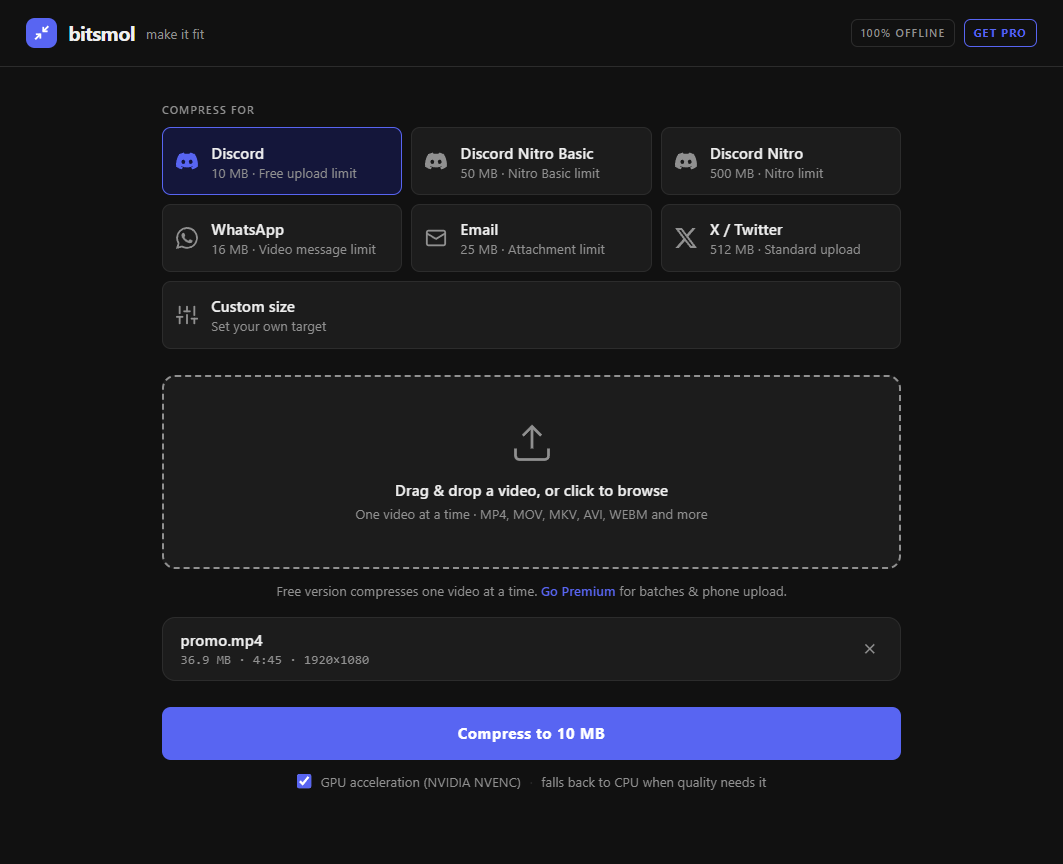This screenshot has width=1063, height=864.
Task: Open the Custom size target option
Action: coord(532,315)
